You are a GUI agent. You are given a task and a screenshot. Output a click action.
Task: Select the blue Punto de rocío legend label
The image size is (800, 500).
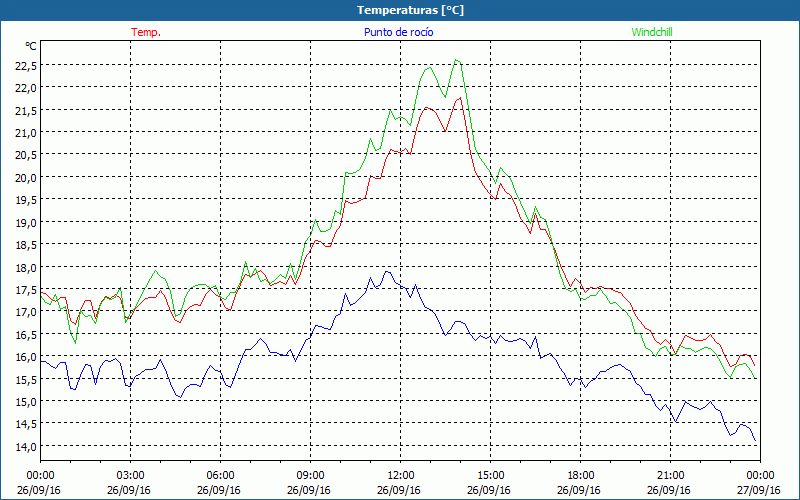coord(398,32)
